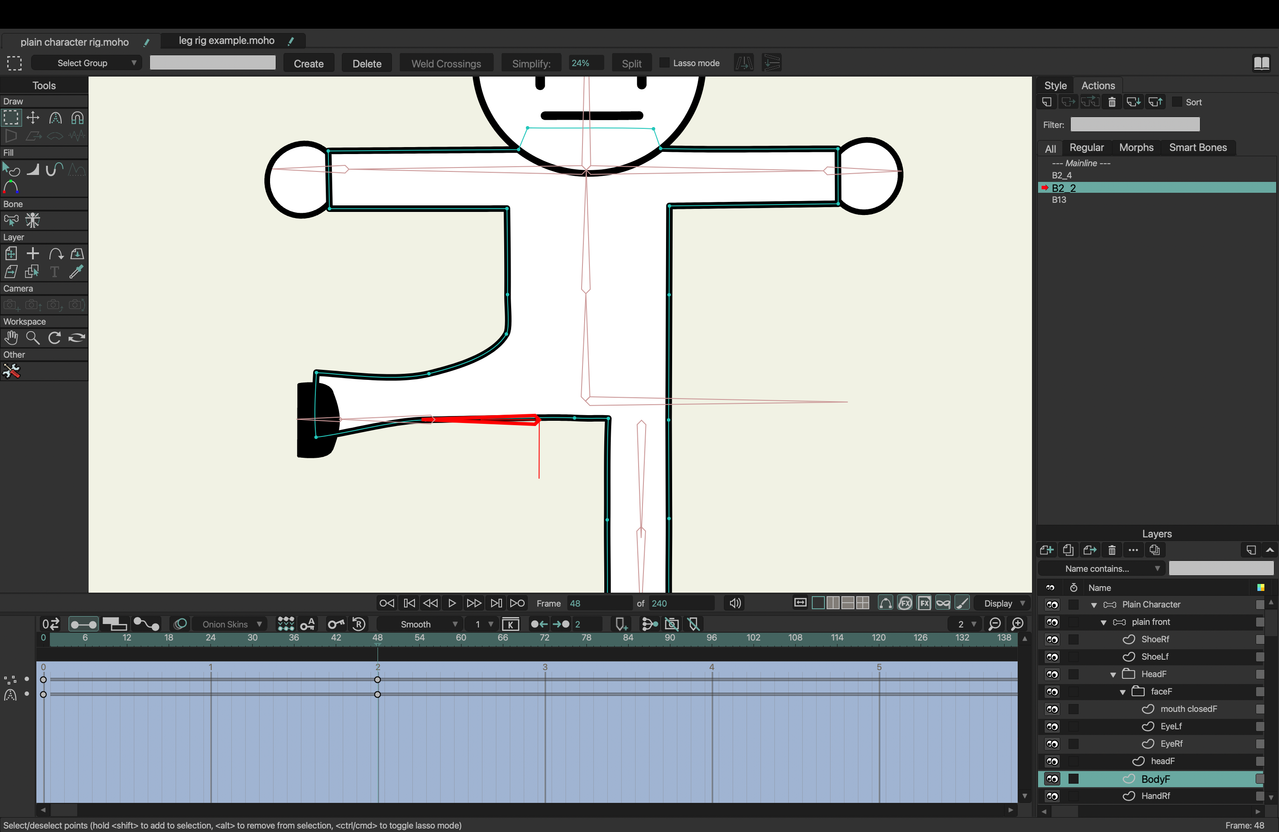Toggle audio mute speaker icon
This screenshot has height=832, width=1279.
click(736, 603)
